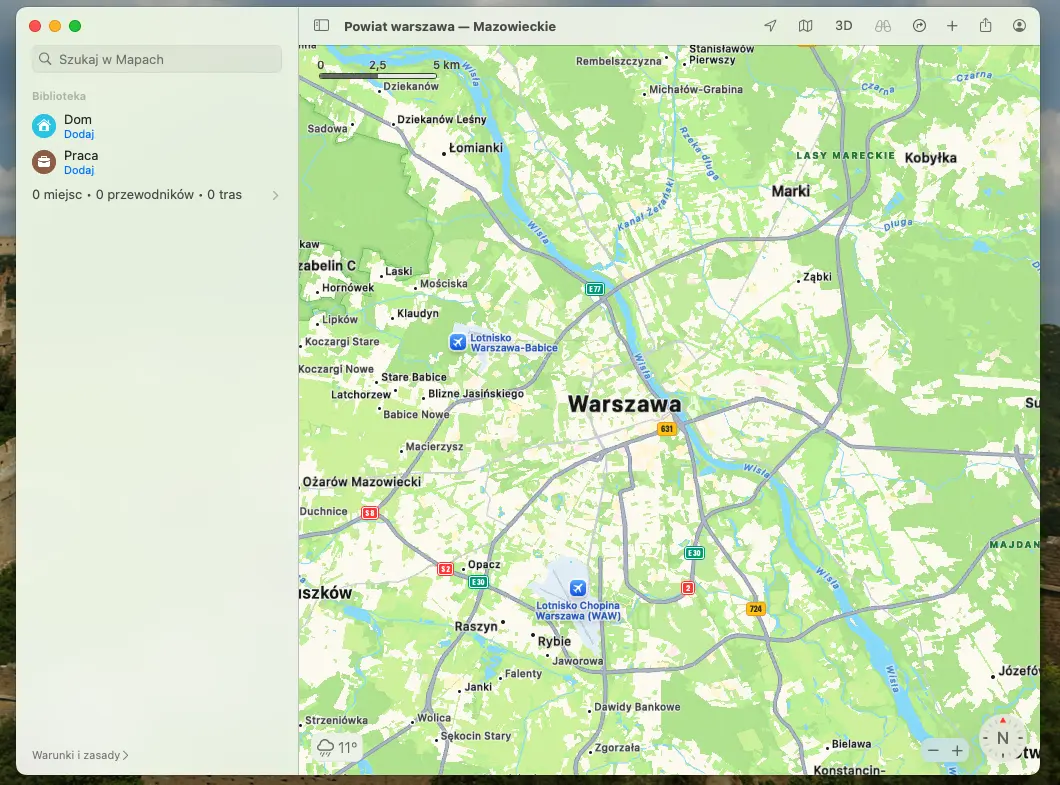Show current location with arrow icon
The image size is (1060, 785).
pos(770,26)
